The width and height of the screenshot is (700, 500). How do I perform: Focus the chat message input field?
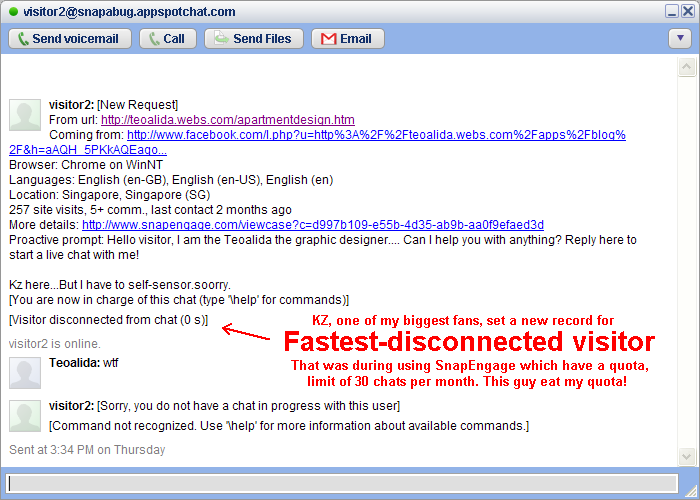342,484
